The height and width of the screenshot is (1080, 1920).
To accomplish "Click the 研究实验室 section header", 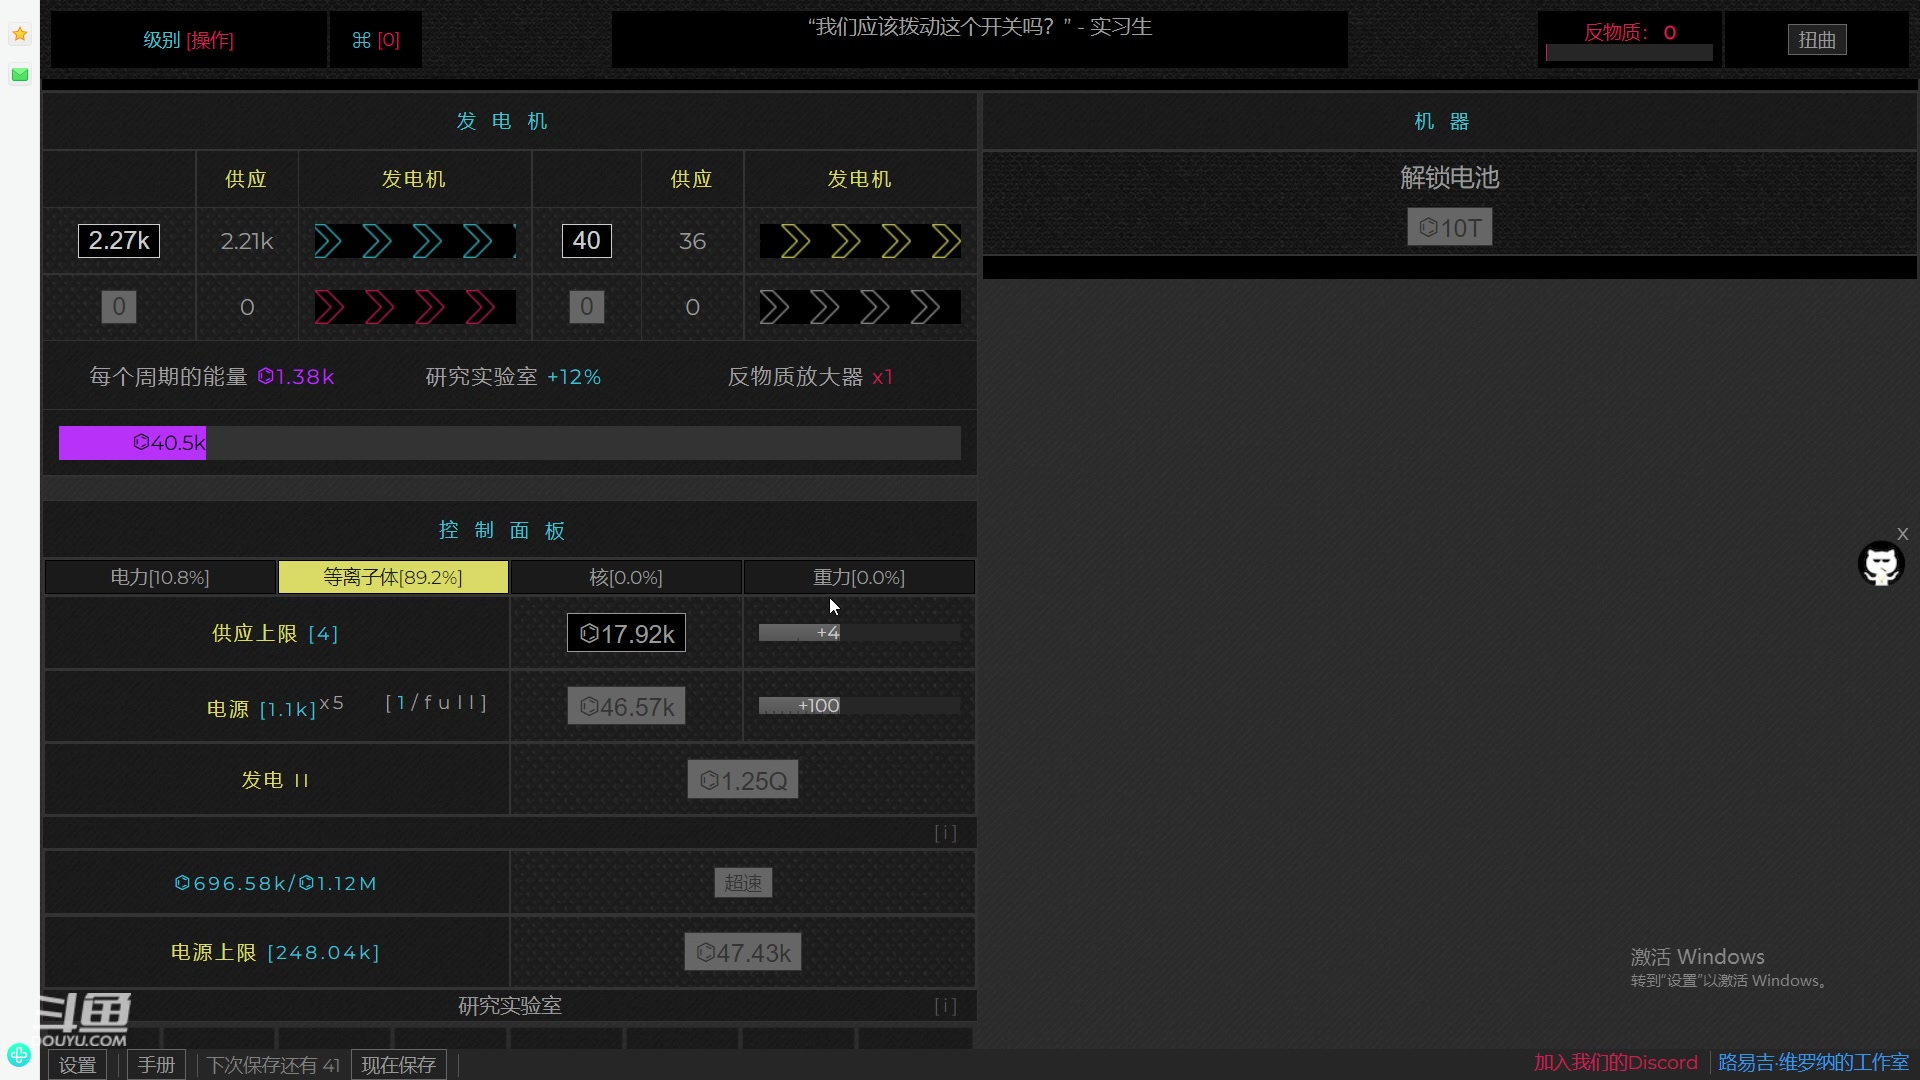I will pyautogui.click(x=510, y=1006).
